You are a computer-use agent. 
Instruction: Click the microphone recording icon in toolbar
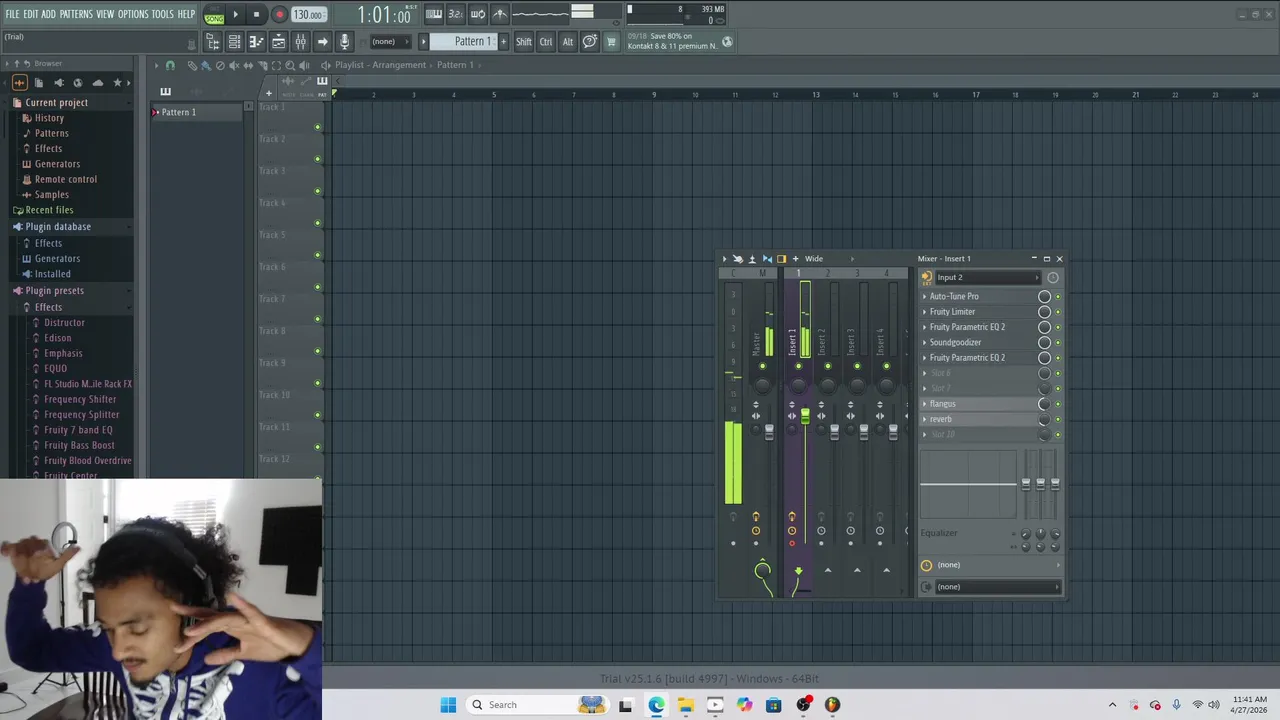coord(345,42)
